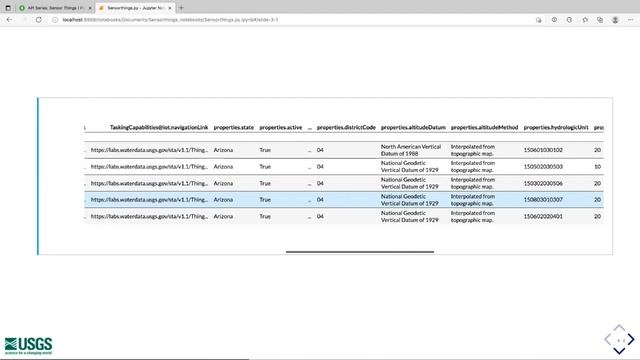Open a new browser tab with plus
The image size is (640, 360).
181,8
